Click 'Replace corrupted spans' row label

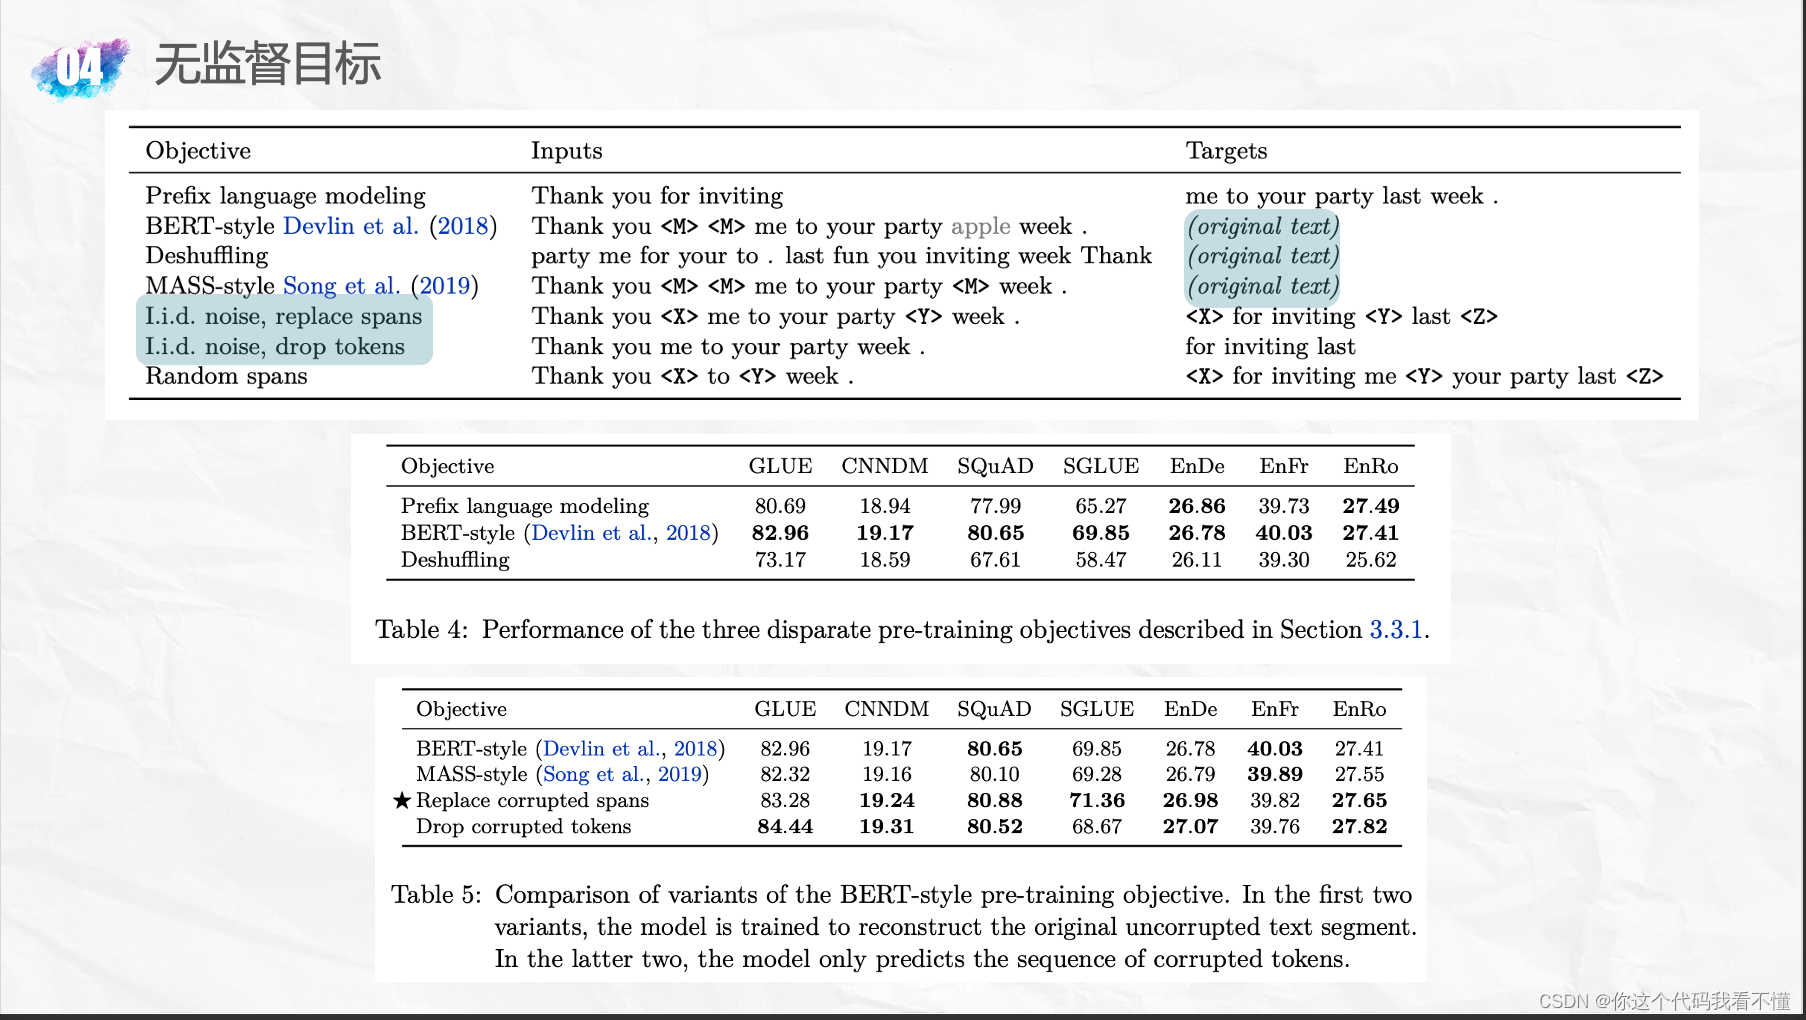click(x=533, y=800)
